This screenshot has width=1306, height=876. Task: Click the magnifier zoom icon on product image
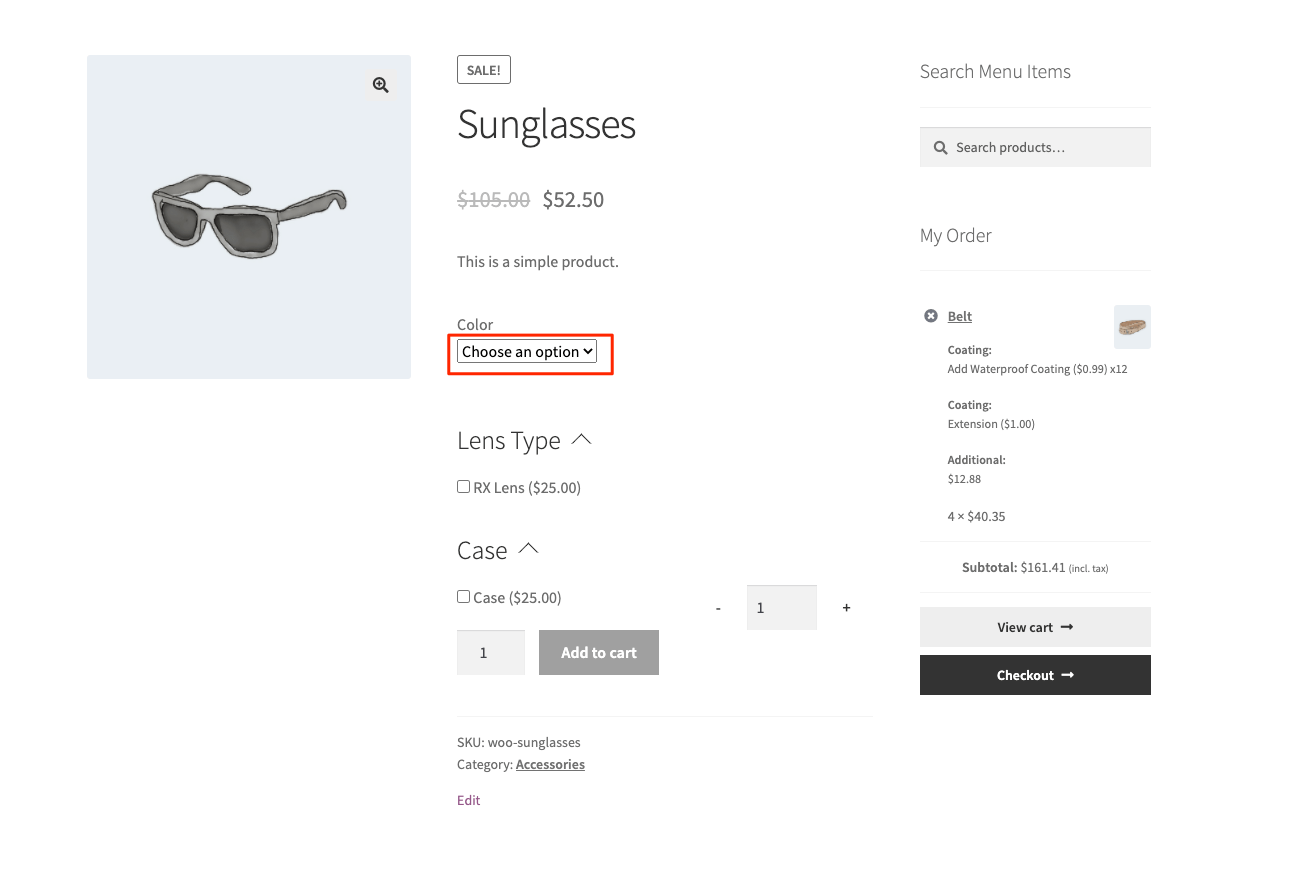coord(380,85)
